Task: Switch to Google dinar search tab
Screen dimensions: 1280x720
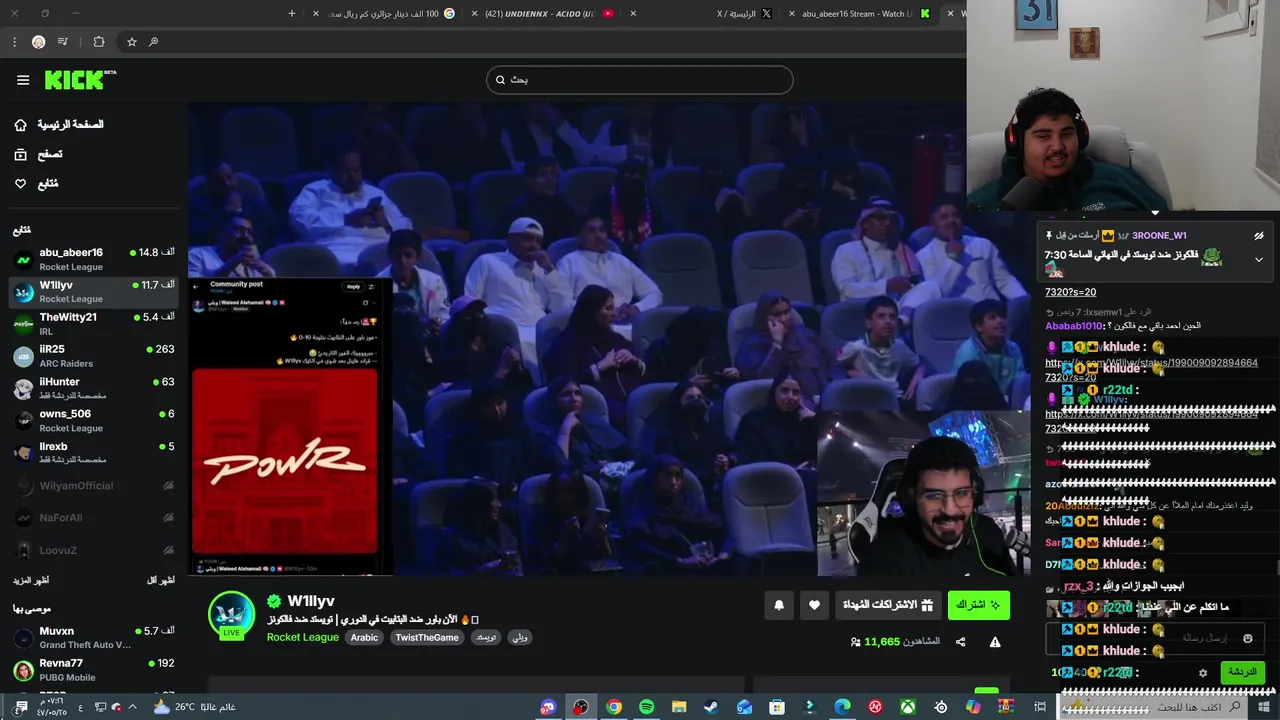Action: point(385,14)
